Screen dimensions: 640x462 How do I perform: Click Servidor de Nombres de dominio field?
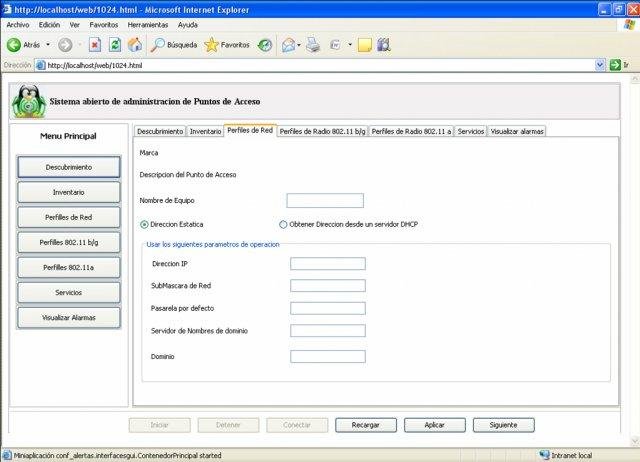coord(328,331)
